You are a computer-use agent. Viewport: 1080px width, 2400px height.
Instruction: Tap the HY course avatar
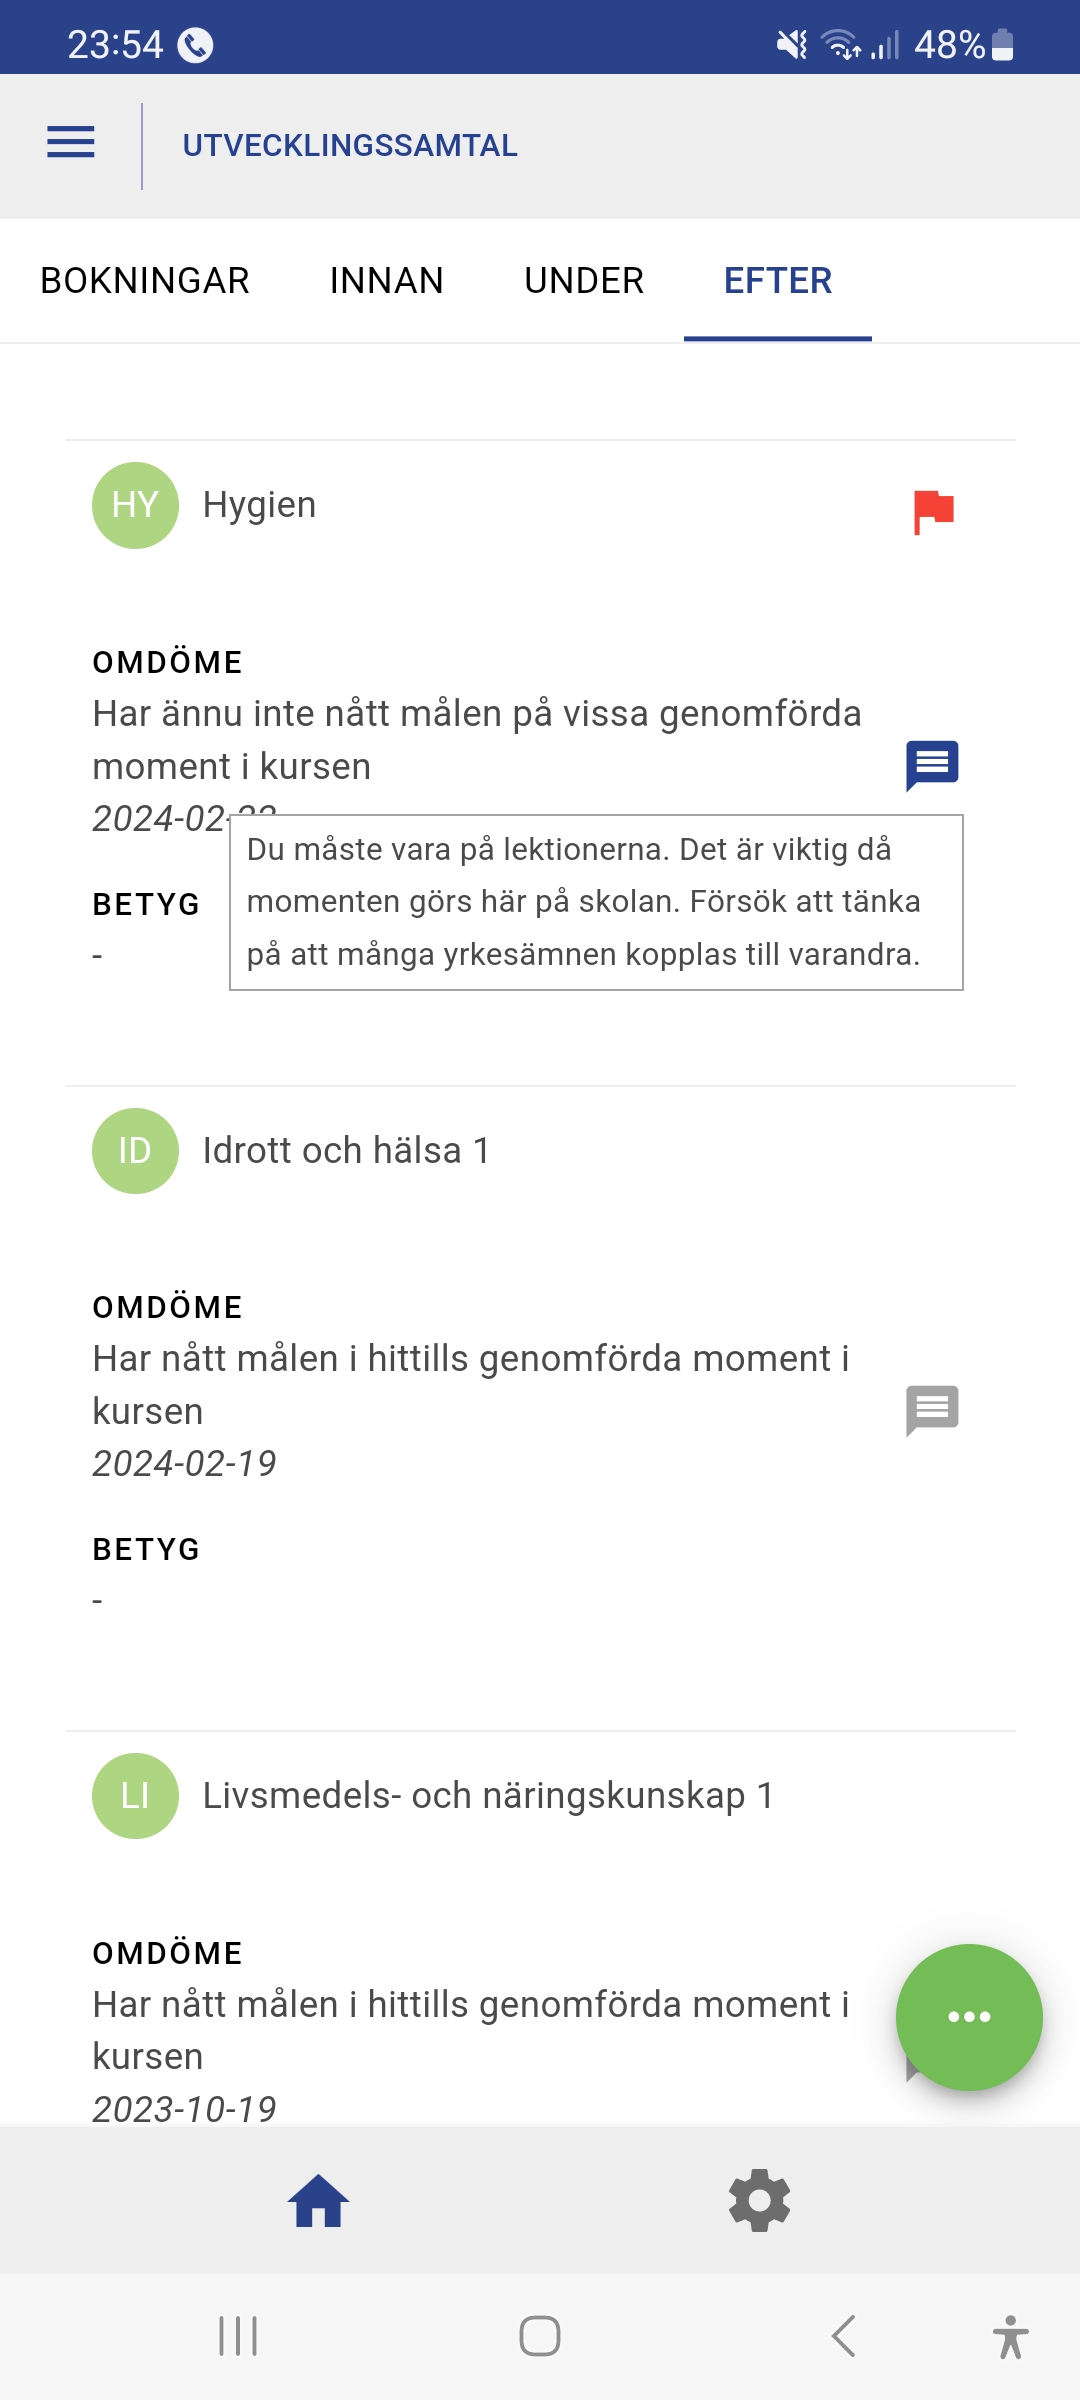[x=135, y=505]
